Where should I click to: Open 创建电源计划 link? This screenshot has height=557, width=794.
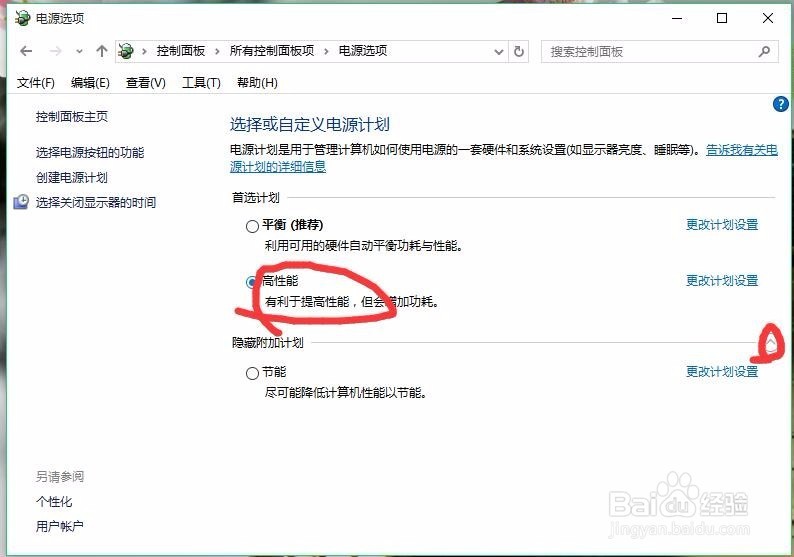pos(72,178)
